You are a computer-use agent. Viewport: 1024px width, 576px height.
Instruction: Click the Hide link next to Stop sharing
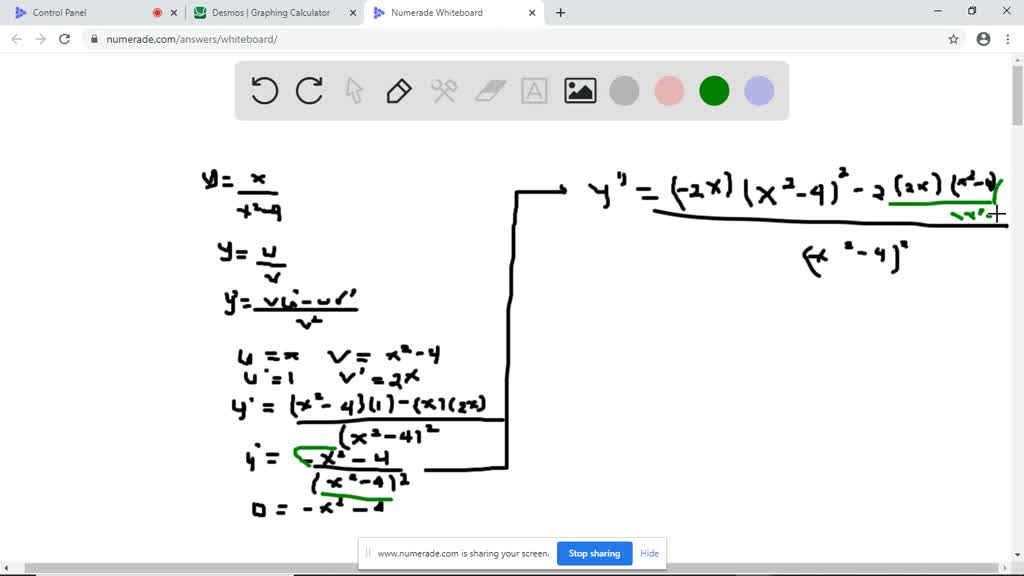point(649,553)
